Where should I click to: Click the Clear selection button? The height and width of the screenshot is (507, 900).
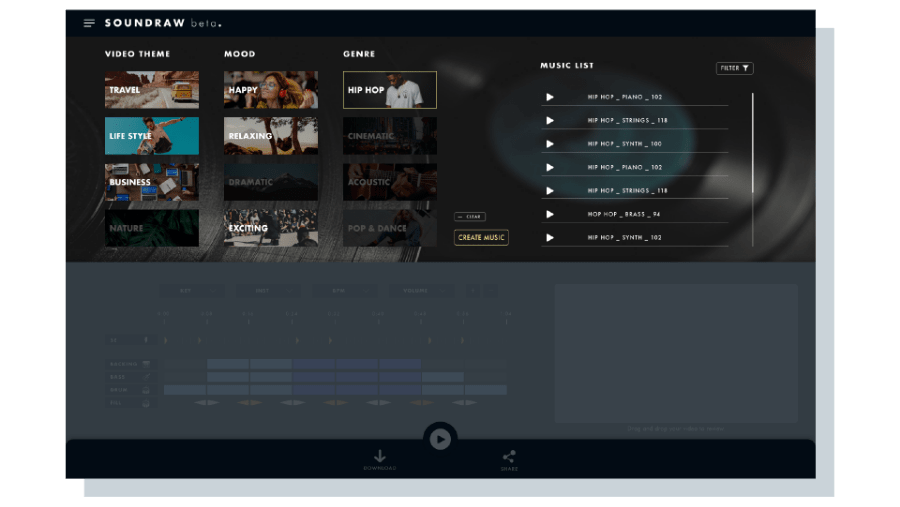coord(470,216)
